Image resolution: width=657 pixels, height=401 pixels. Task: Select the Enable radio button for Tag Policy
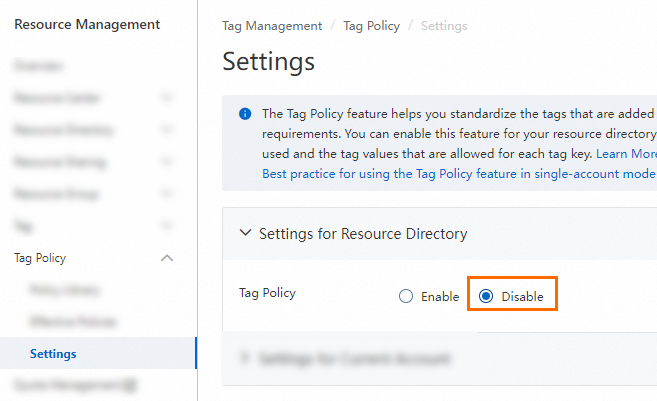[x=406, y=296]
